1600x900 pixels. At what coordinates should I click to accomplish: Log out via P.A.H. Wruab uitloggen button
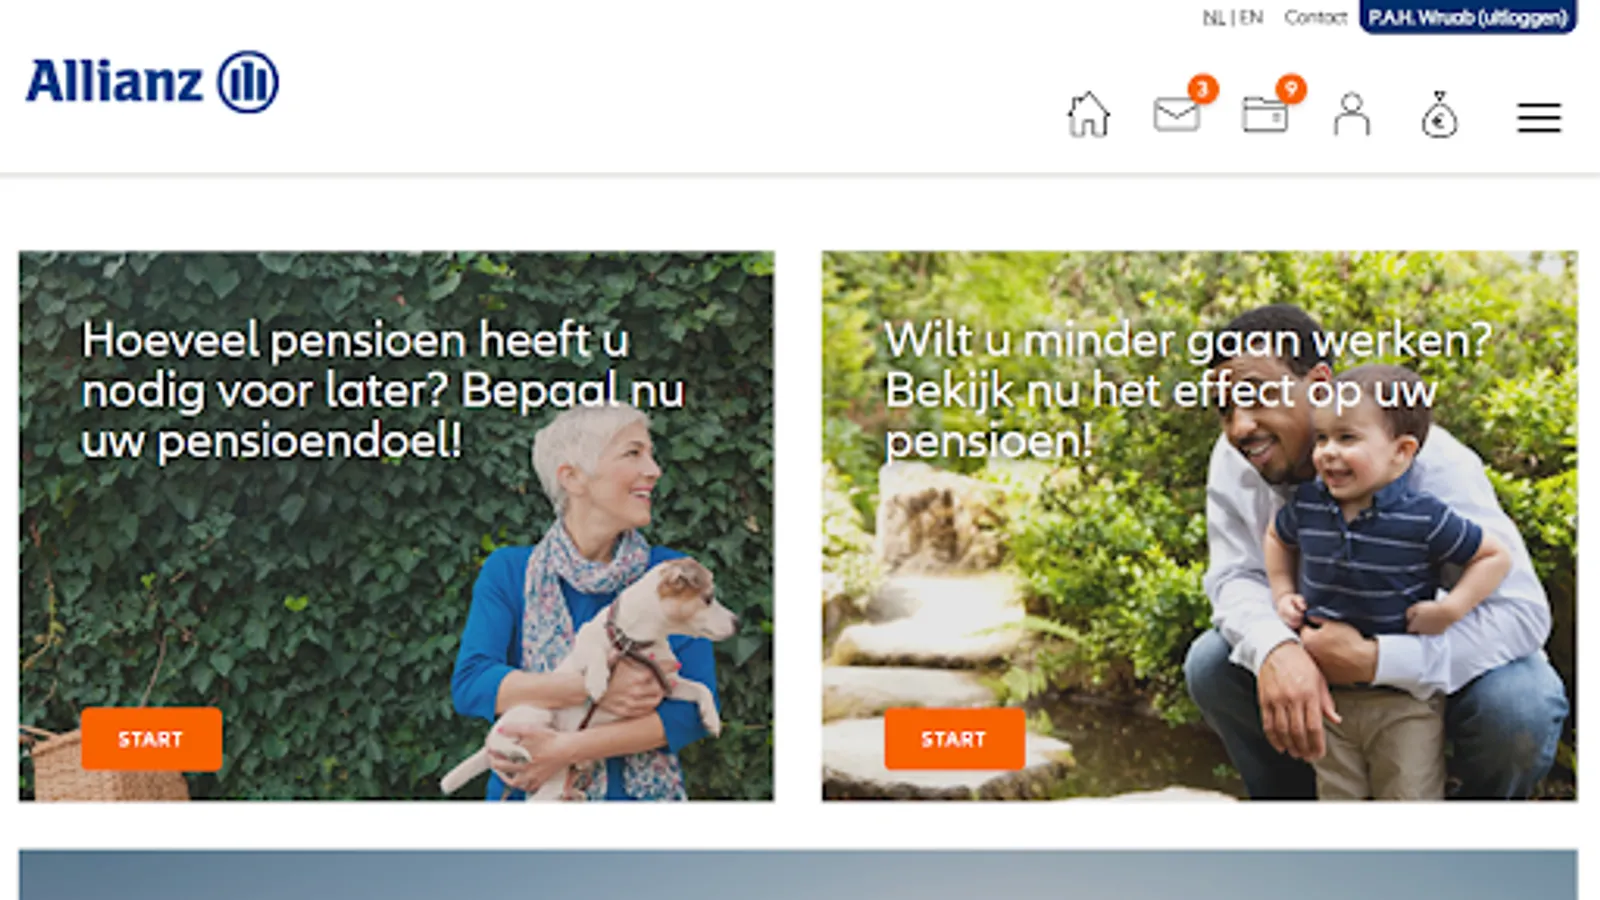[x=1468, y=17]
